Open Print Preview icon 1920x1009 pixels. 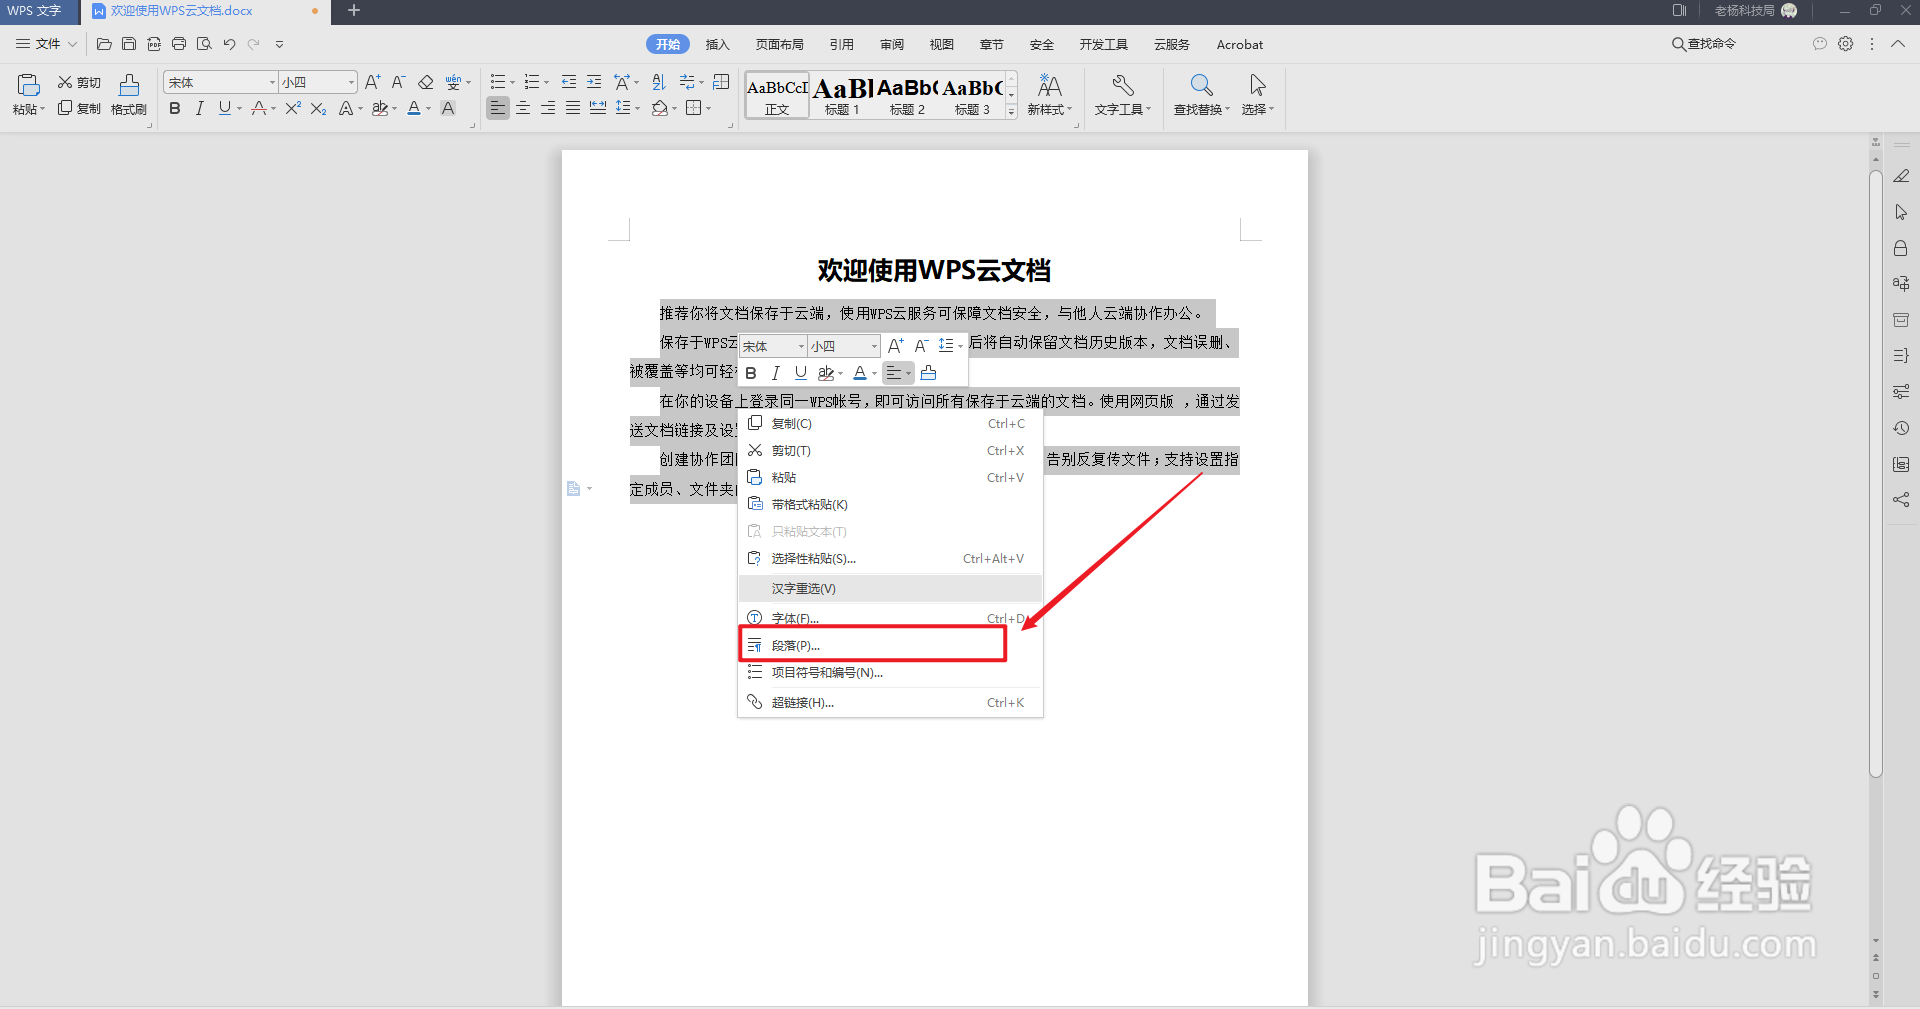click(204, 44)
